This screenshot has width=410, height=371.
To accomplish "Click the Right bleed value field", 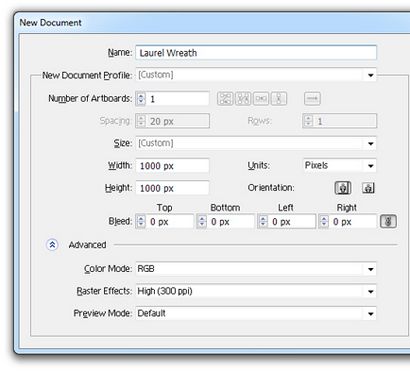I will 353,222.
